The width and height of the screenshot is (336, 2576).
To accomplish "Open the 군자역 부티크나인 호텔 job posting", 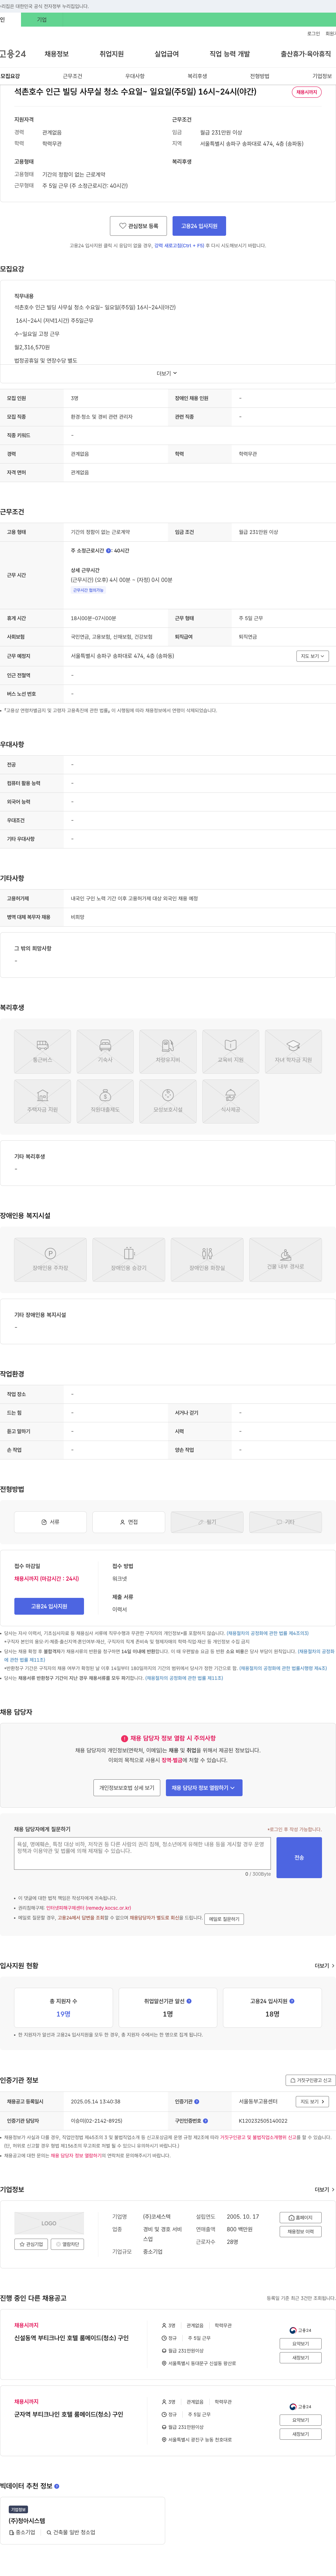I will point(69,2414).
